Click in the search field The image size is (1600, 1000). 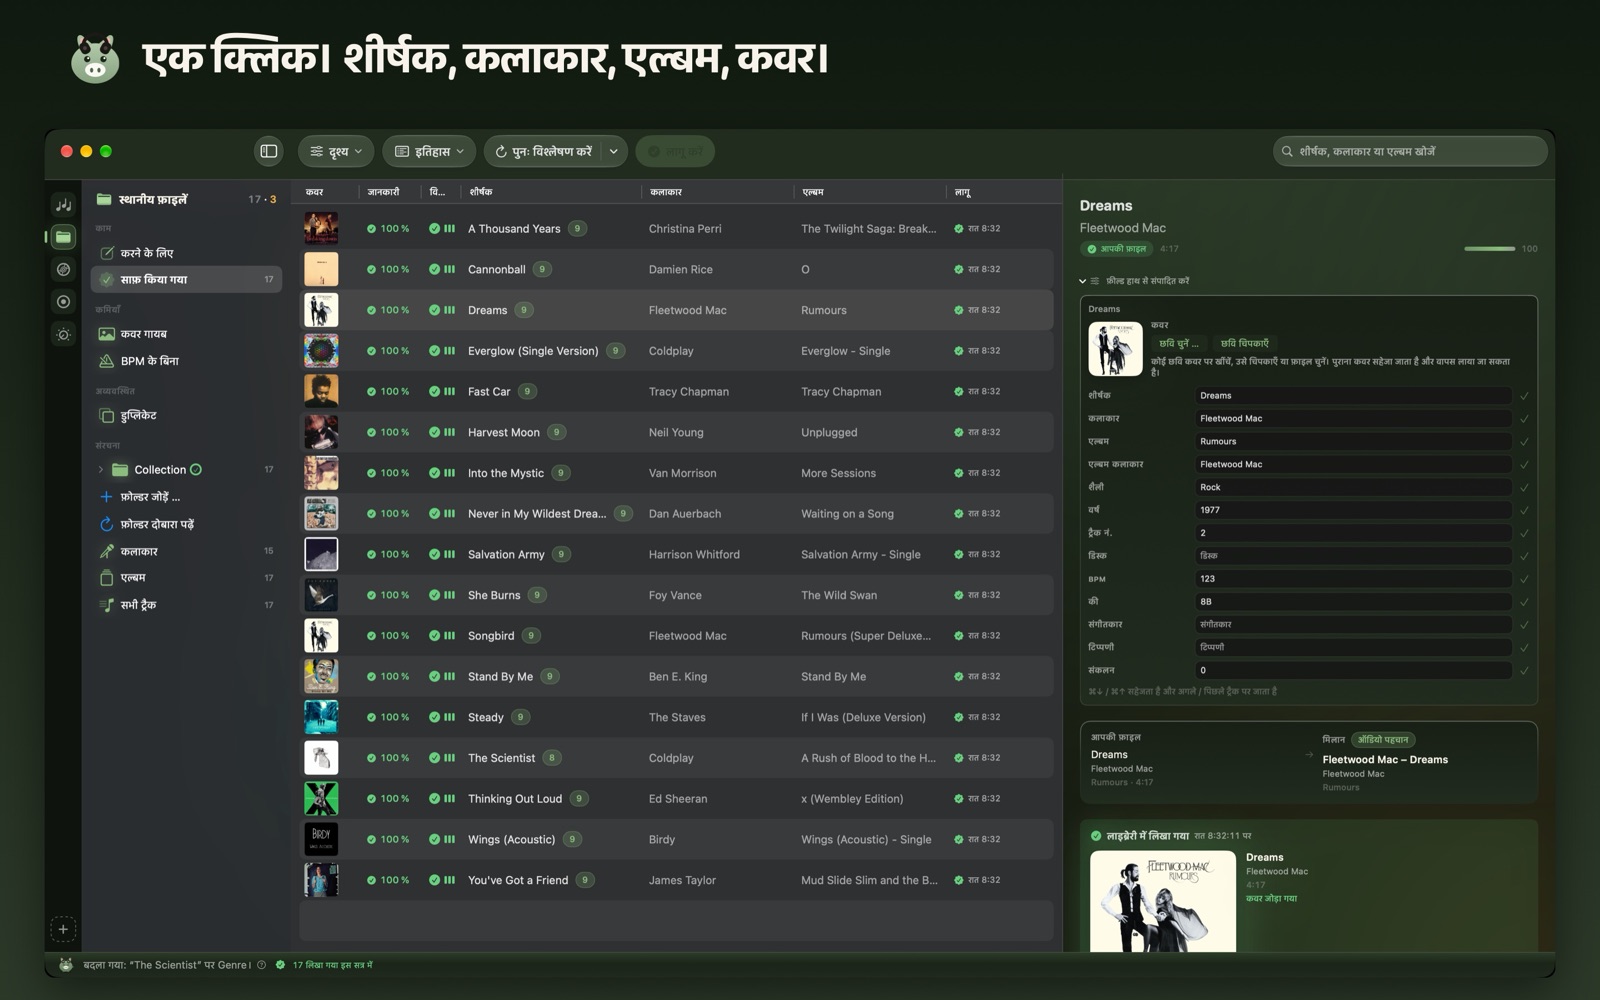[x=1410, y=151]
